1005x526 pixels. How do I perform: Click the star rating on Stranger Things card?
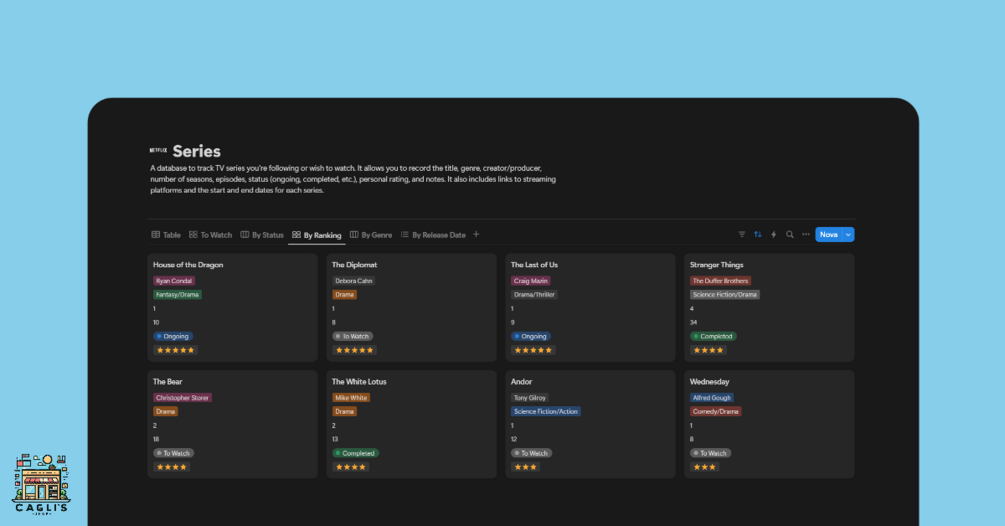pyautogui.click(x=708, y=350)
